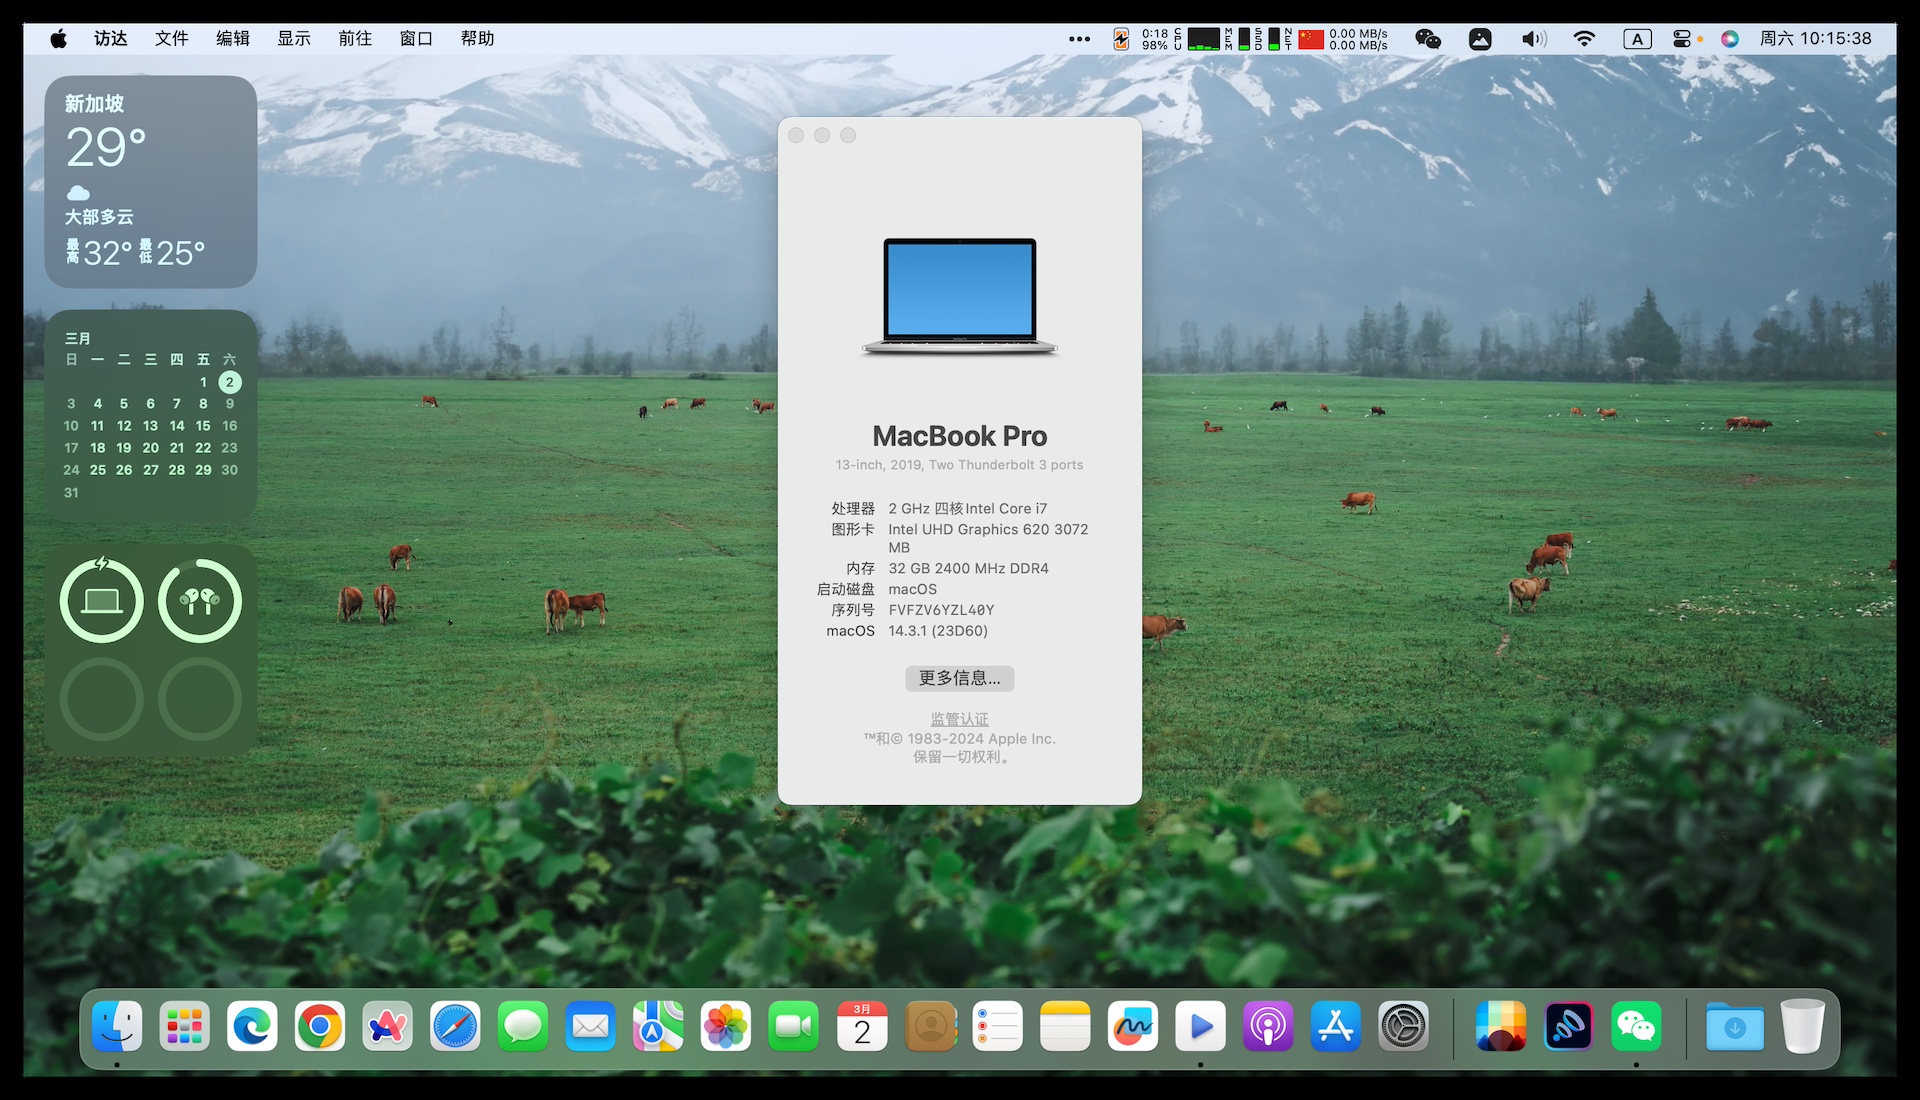Open the red-blue A-shaped app in Dock
This screenshot has width=1920, height=1100.
click(x=388, y=1026)
